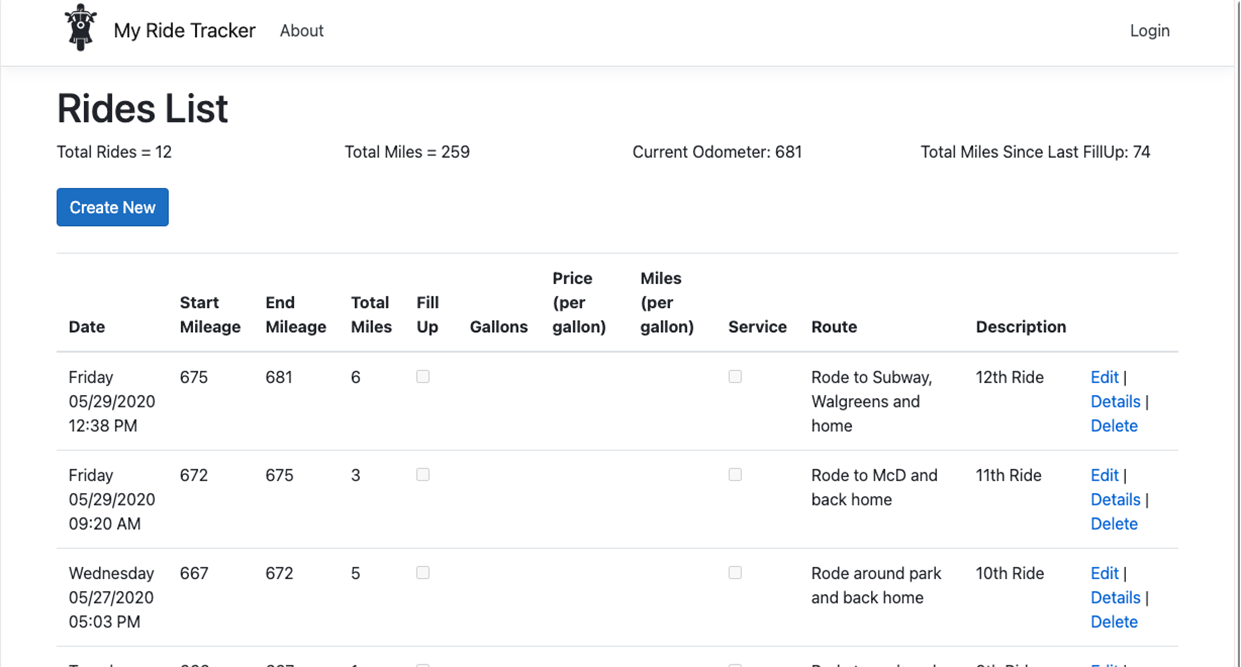Edit the 11th Ride entry
This screenshot has width=1241, height=667.
[x=1104, y=475]
